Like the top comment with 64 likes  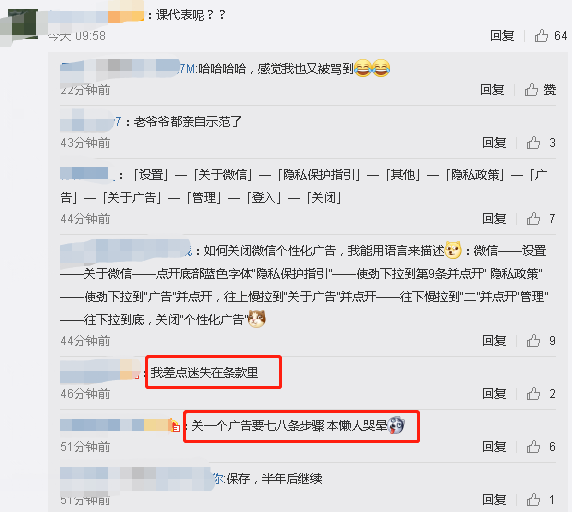(x=541, y=36)
